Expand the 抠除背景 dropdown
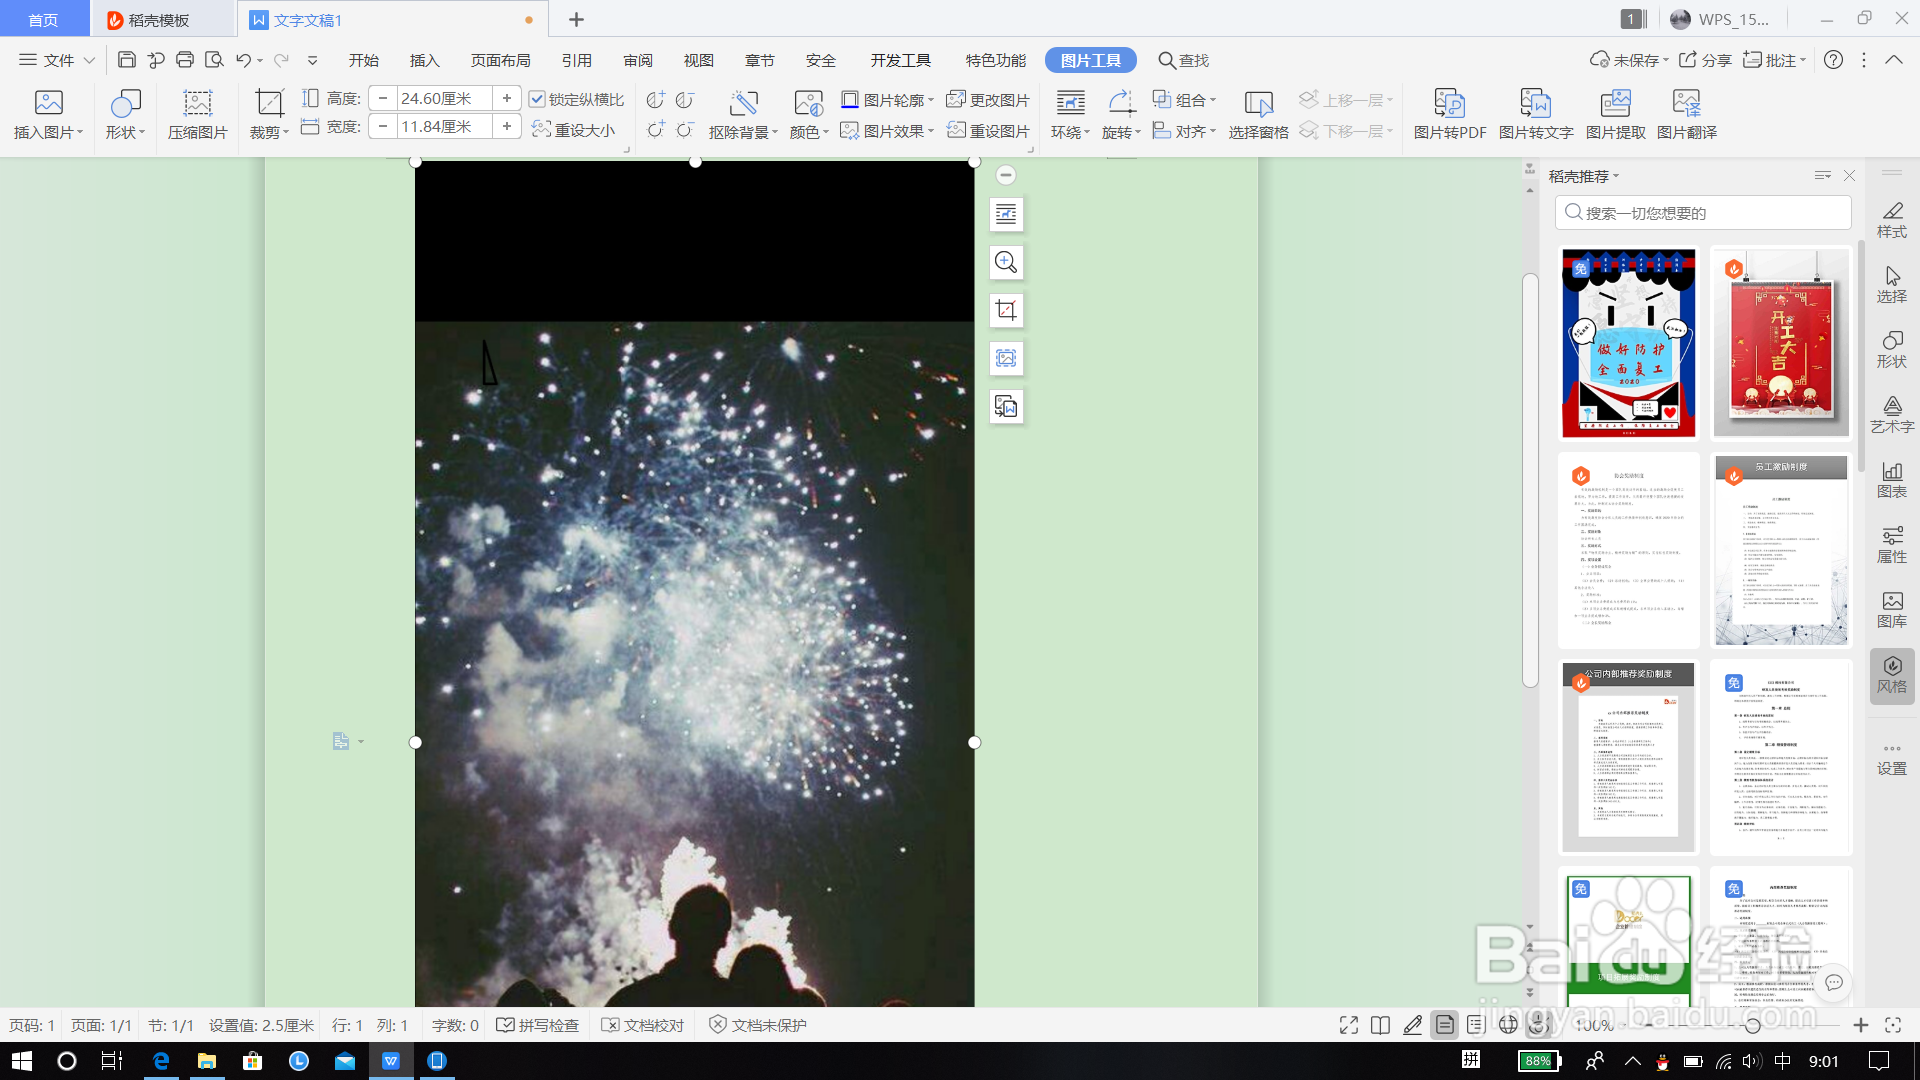 click(x=775, y=133)
